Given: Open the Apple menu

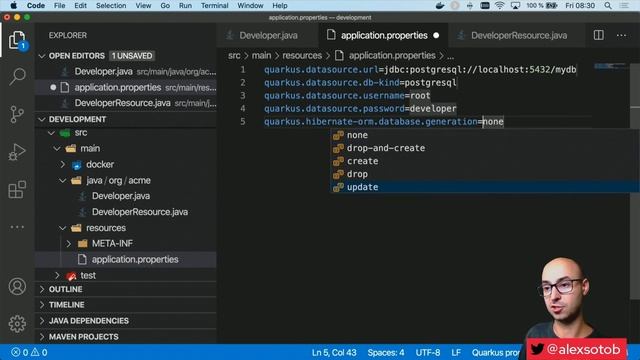Looking at the screenshot, I should click(13, 5).
